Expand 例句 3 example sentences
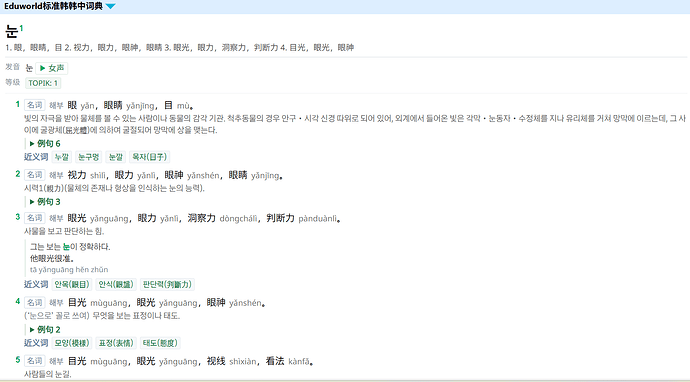Viewport: 690px width, 382px height. pyautogui.click(x=45, y=202)
